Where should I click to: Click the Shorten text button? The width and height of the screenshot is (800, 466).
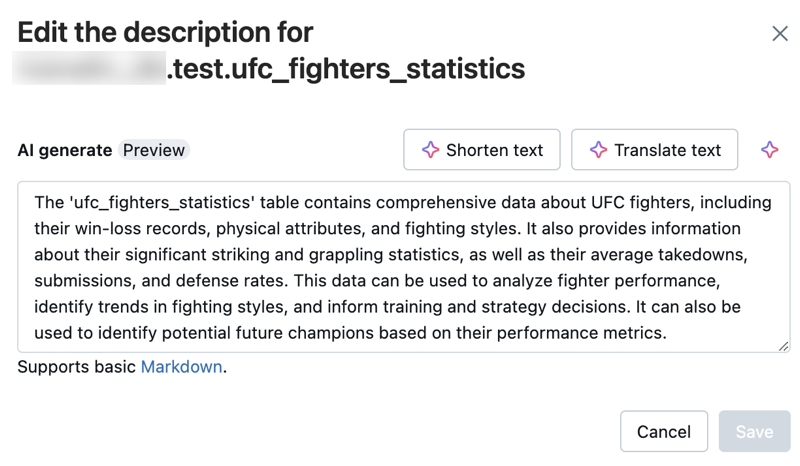pyautogui.click(x=482, y=150)
